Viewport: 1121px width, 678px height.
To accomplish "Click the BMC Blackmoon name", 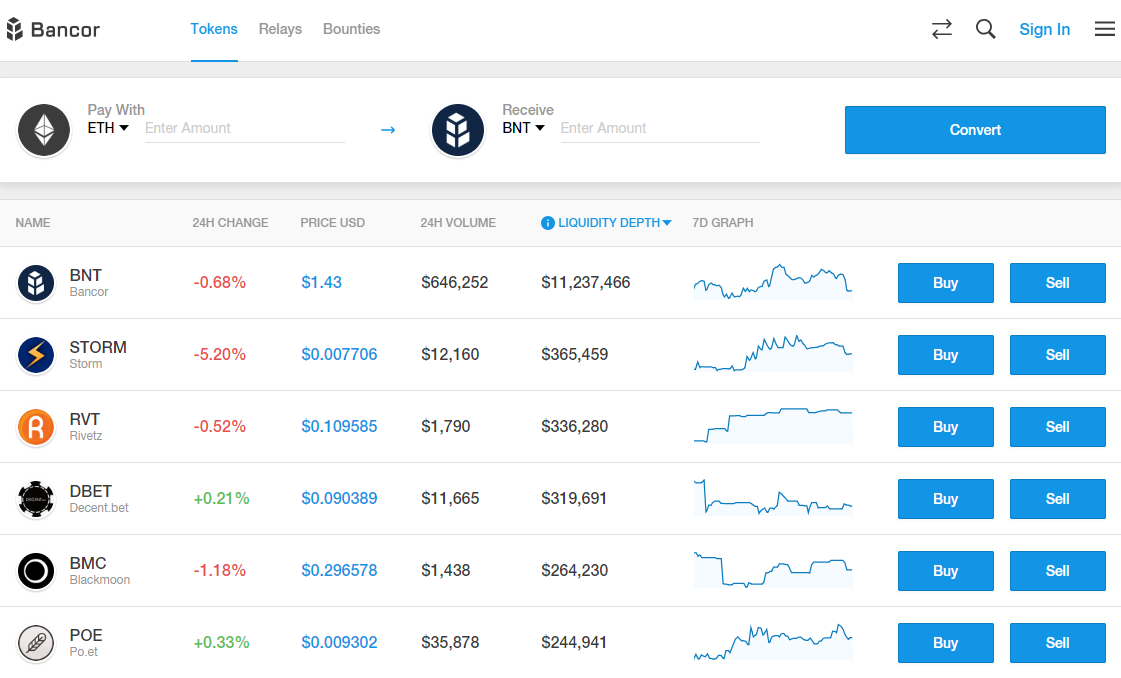I will [99, 580].
